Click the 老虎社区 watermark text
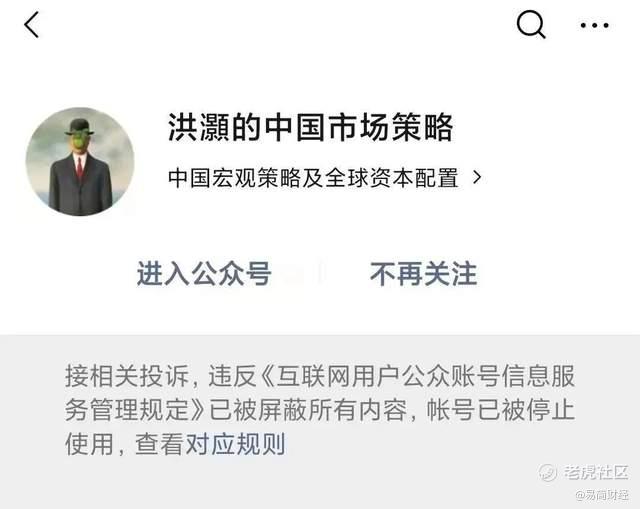Viewport: 640px width, 509px height. [x=596, y=472]
